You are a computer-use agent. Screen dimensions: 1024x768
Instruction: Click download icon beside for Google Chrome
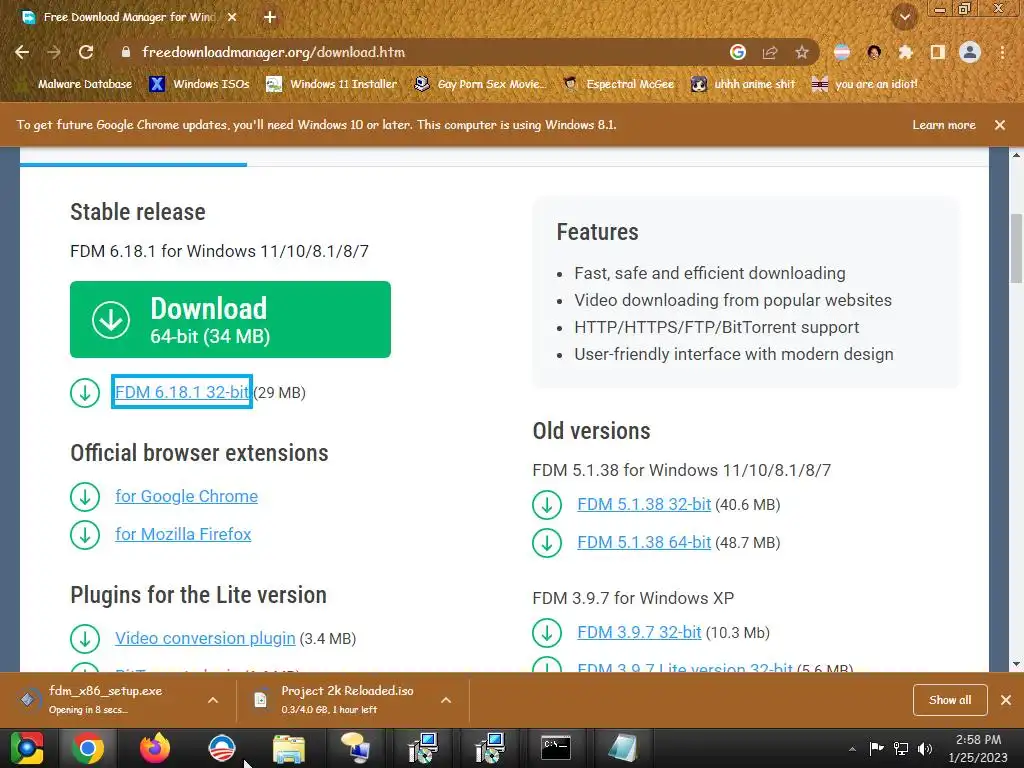[x=85, y=496]
